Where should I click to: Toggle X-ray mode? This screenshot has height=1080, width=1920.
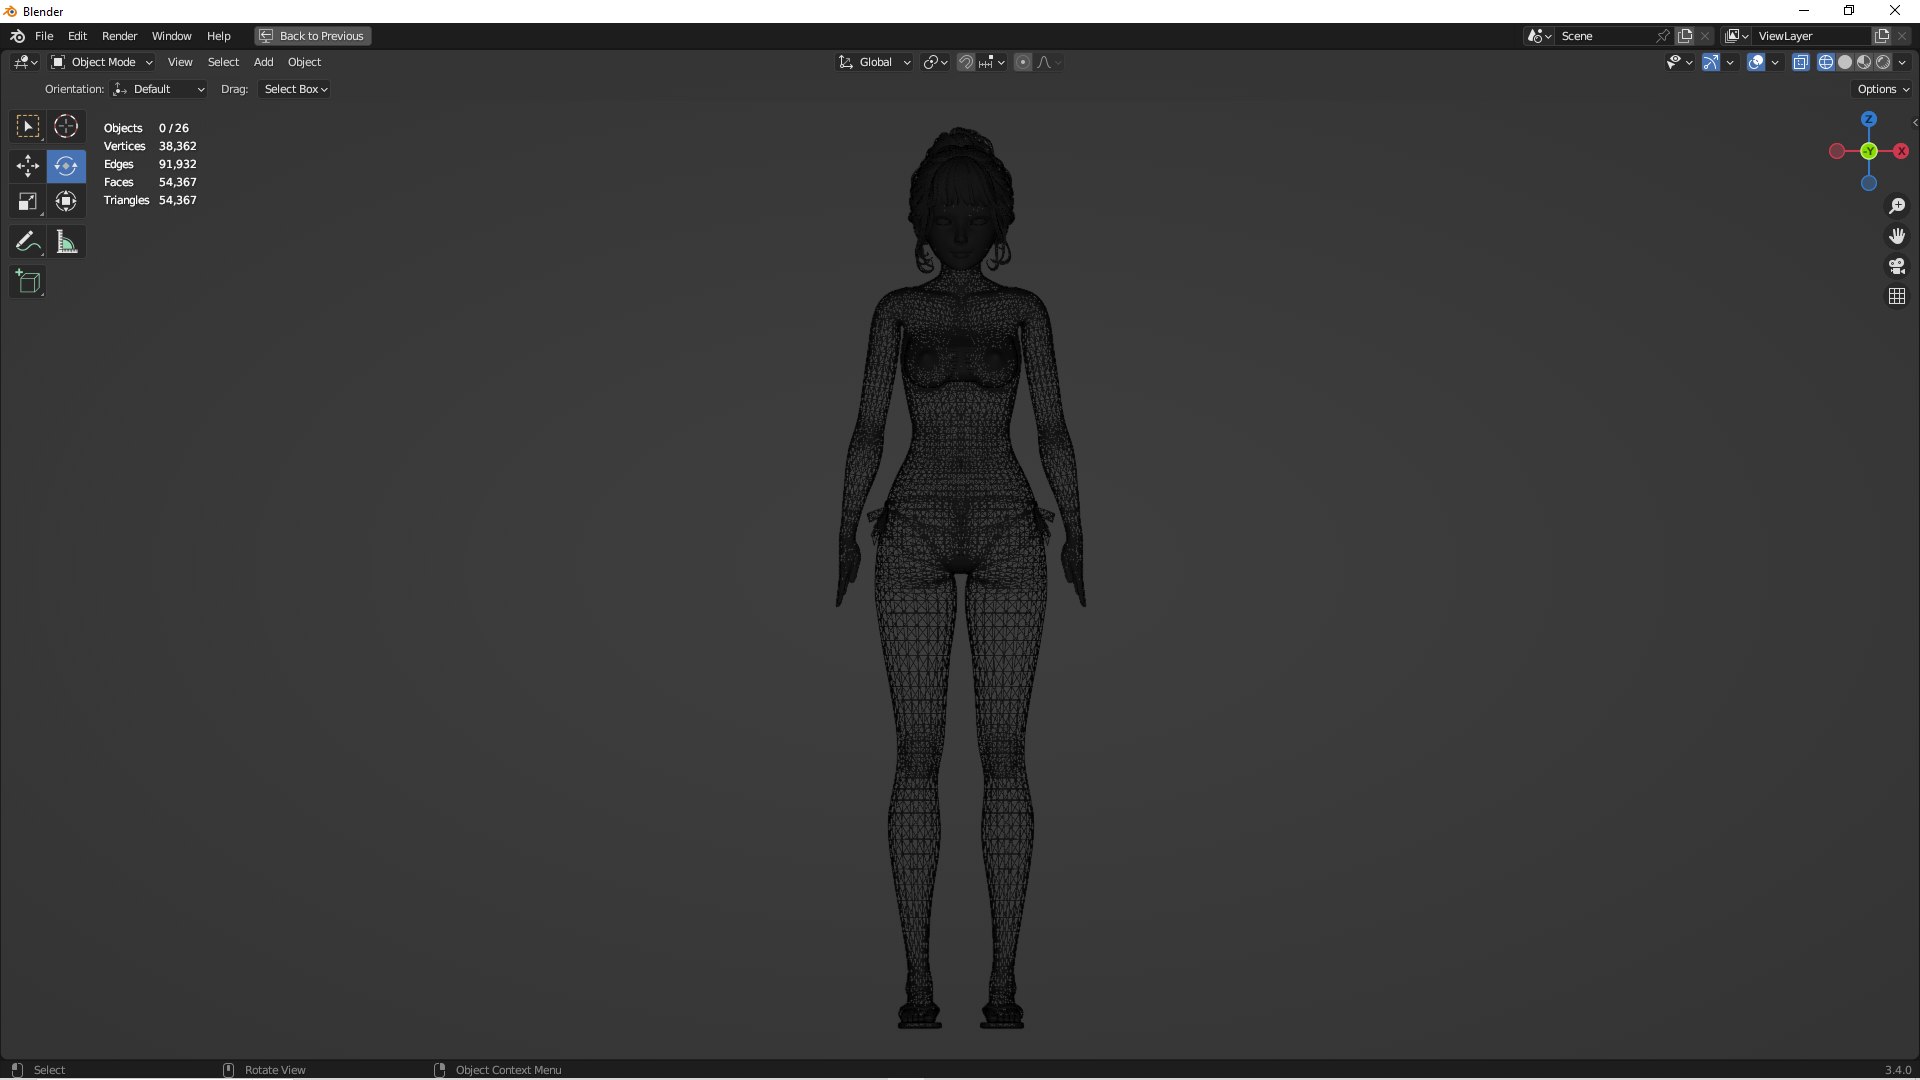pyautogui.click(x=1800, y=62)
